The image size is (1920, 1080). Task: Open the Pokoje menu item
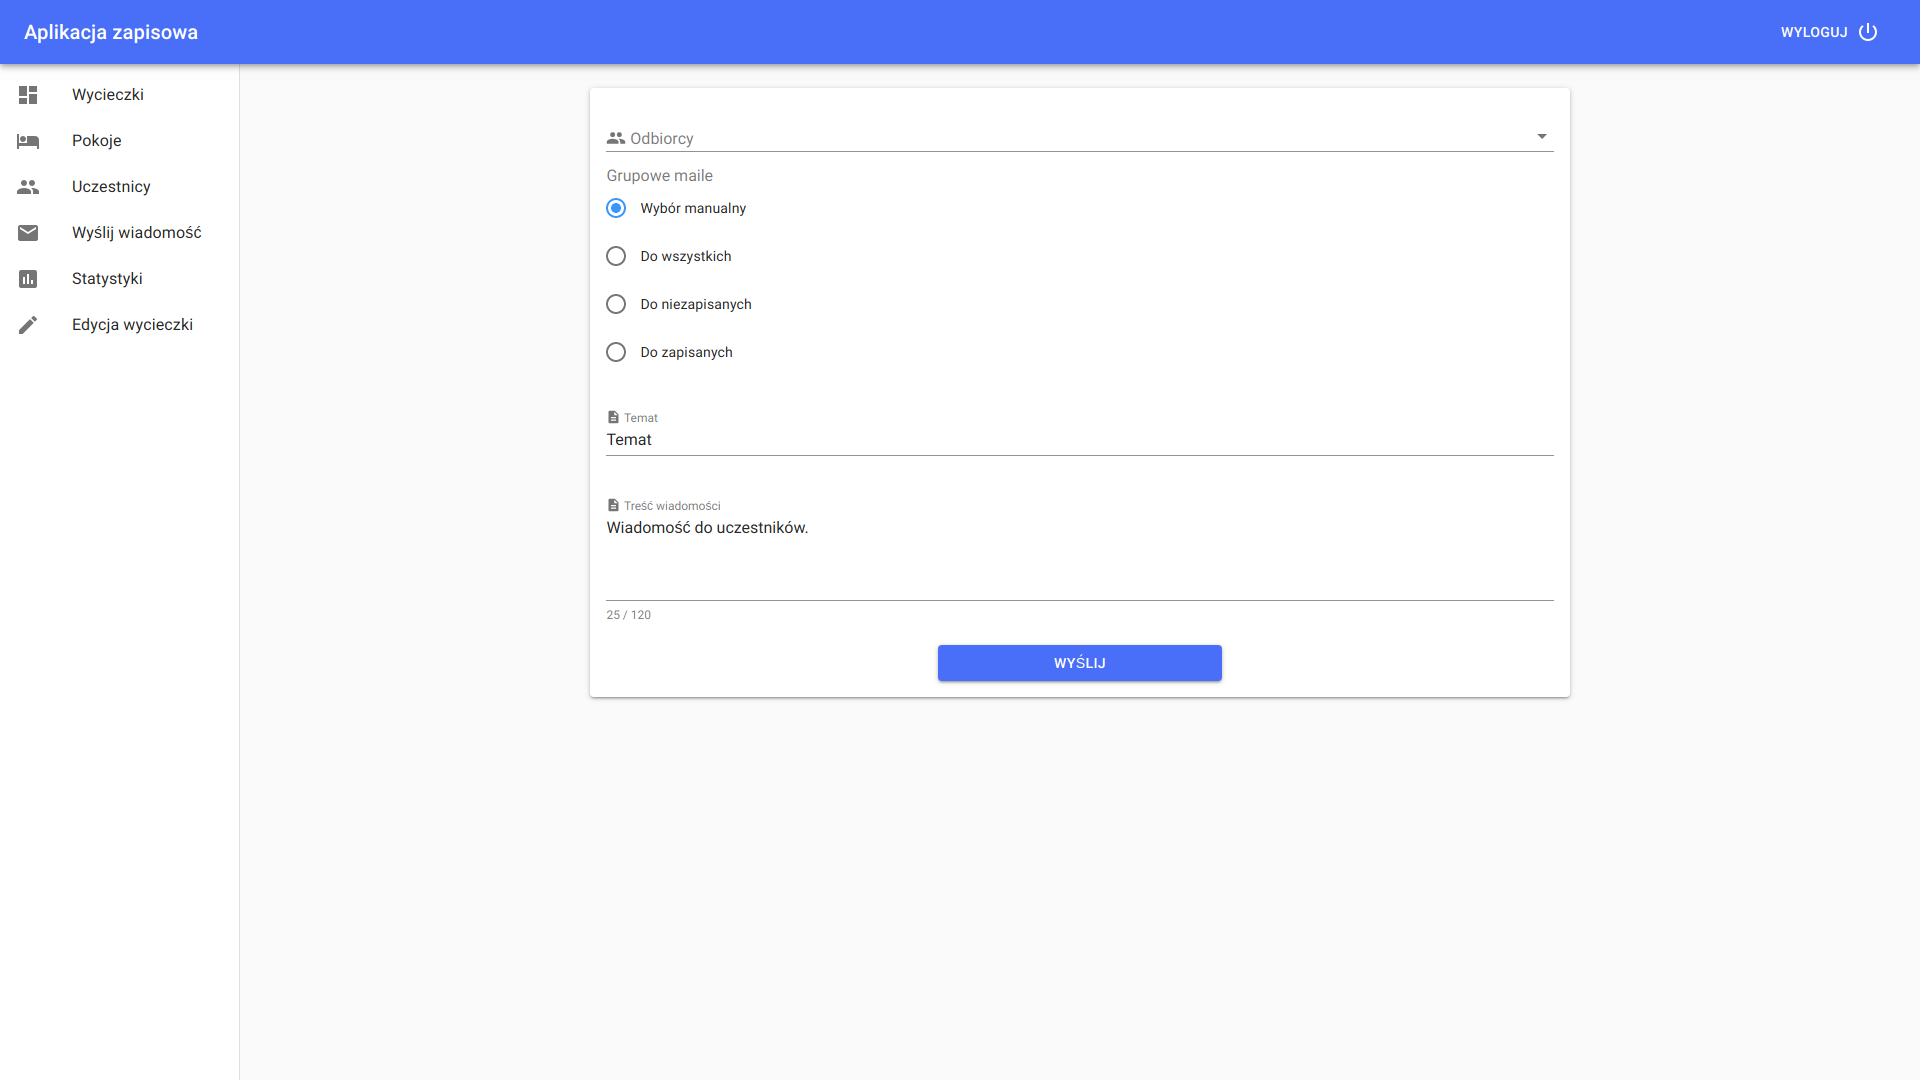[x=97, y=141]
